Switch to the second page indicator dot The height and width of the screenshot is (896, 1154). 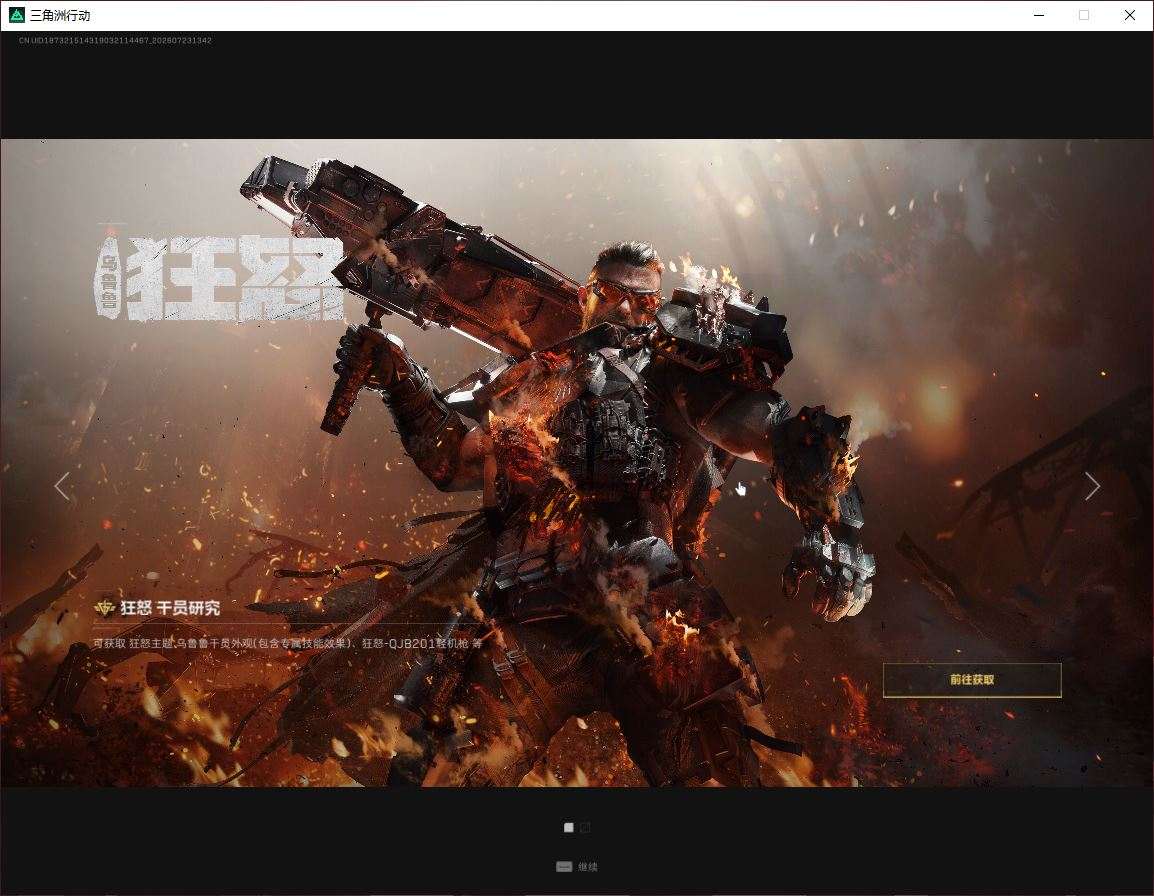click(x=585, y=828)
